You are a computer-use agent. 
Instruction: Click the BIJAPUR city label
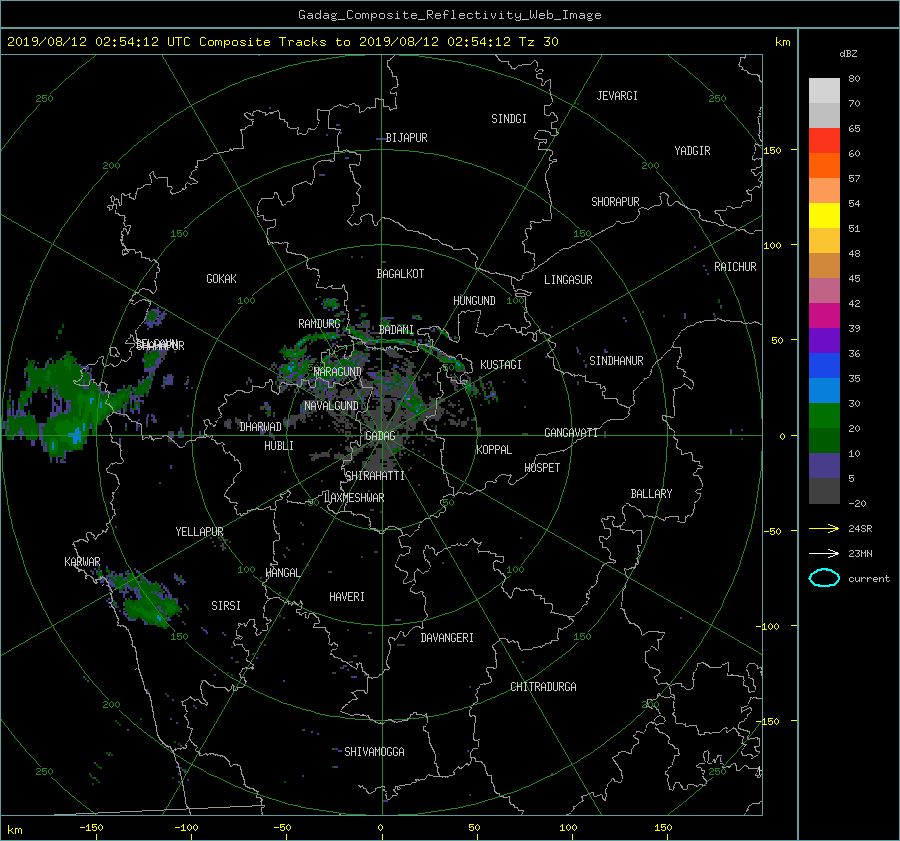pyautogui.click(x=406, y=138)
